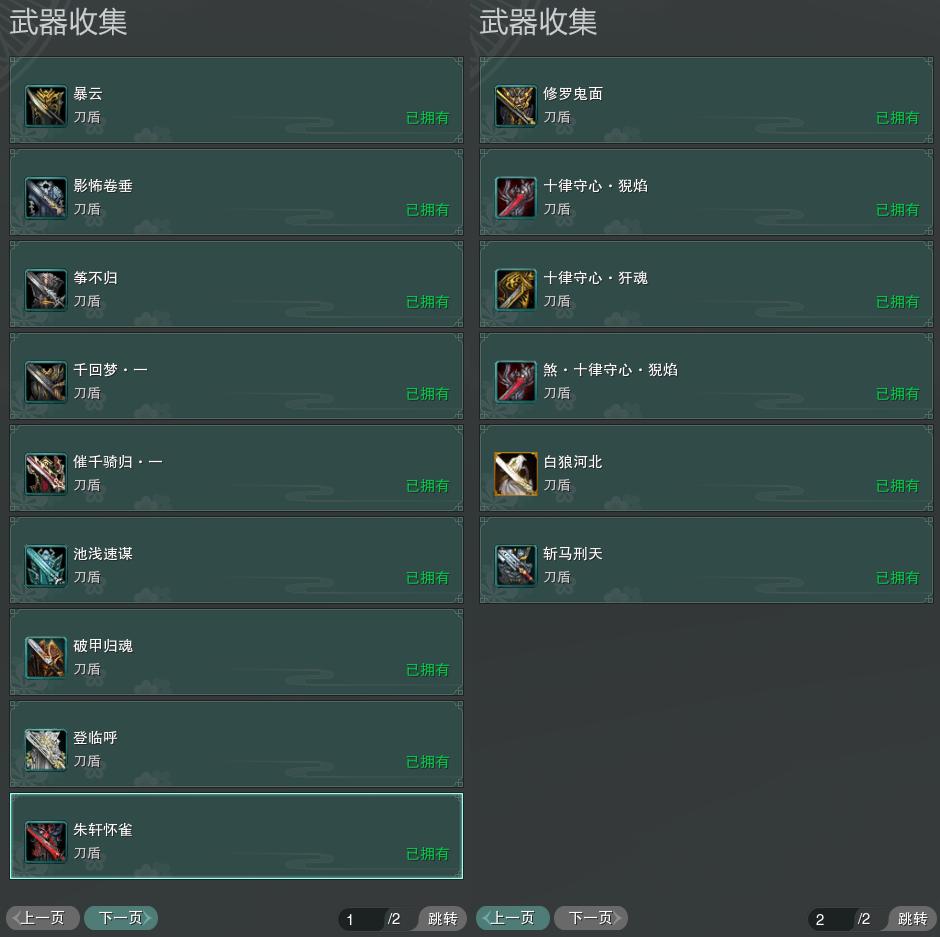Go to next page on left panel

pyautogui.click(x=120, y=918)
